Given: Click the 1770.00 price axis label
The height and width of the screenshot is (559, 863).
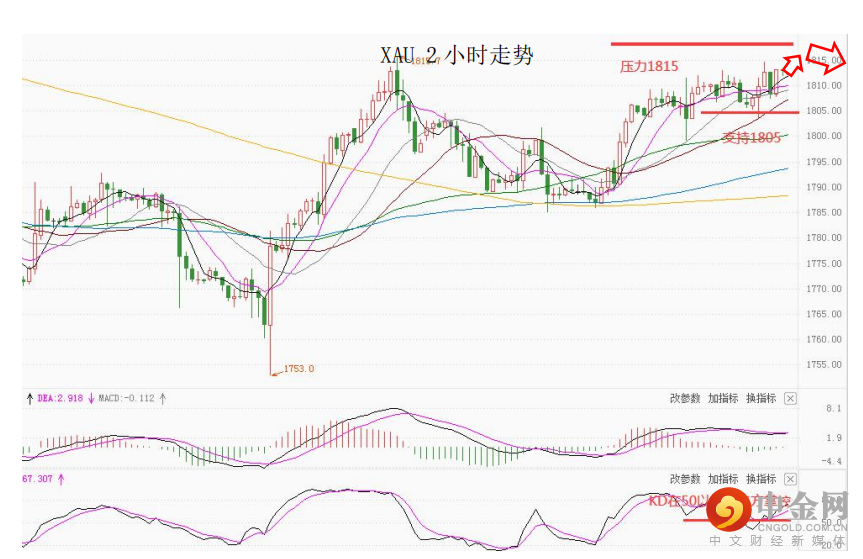Looking at the screenshot, I should 824,289.
